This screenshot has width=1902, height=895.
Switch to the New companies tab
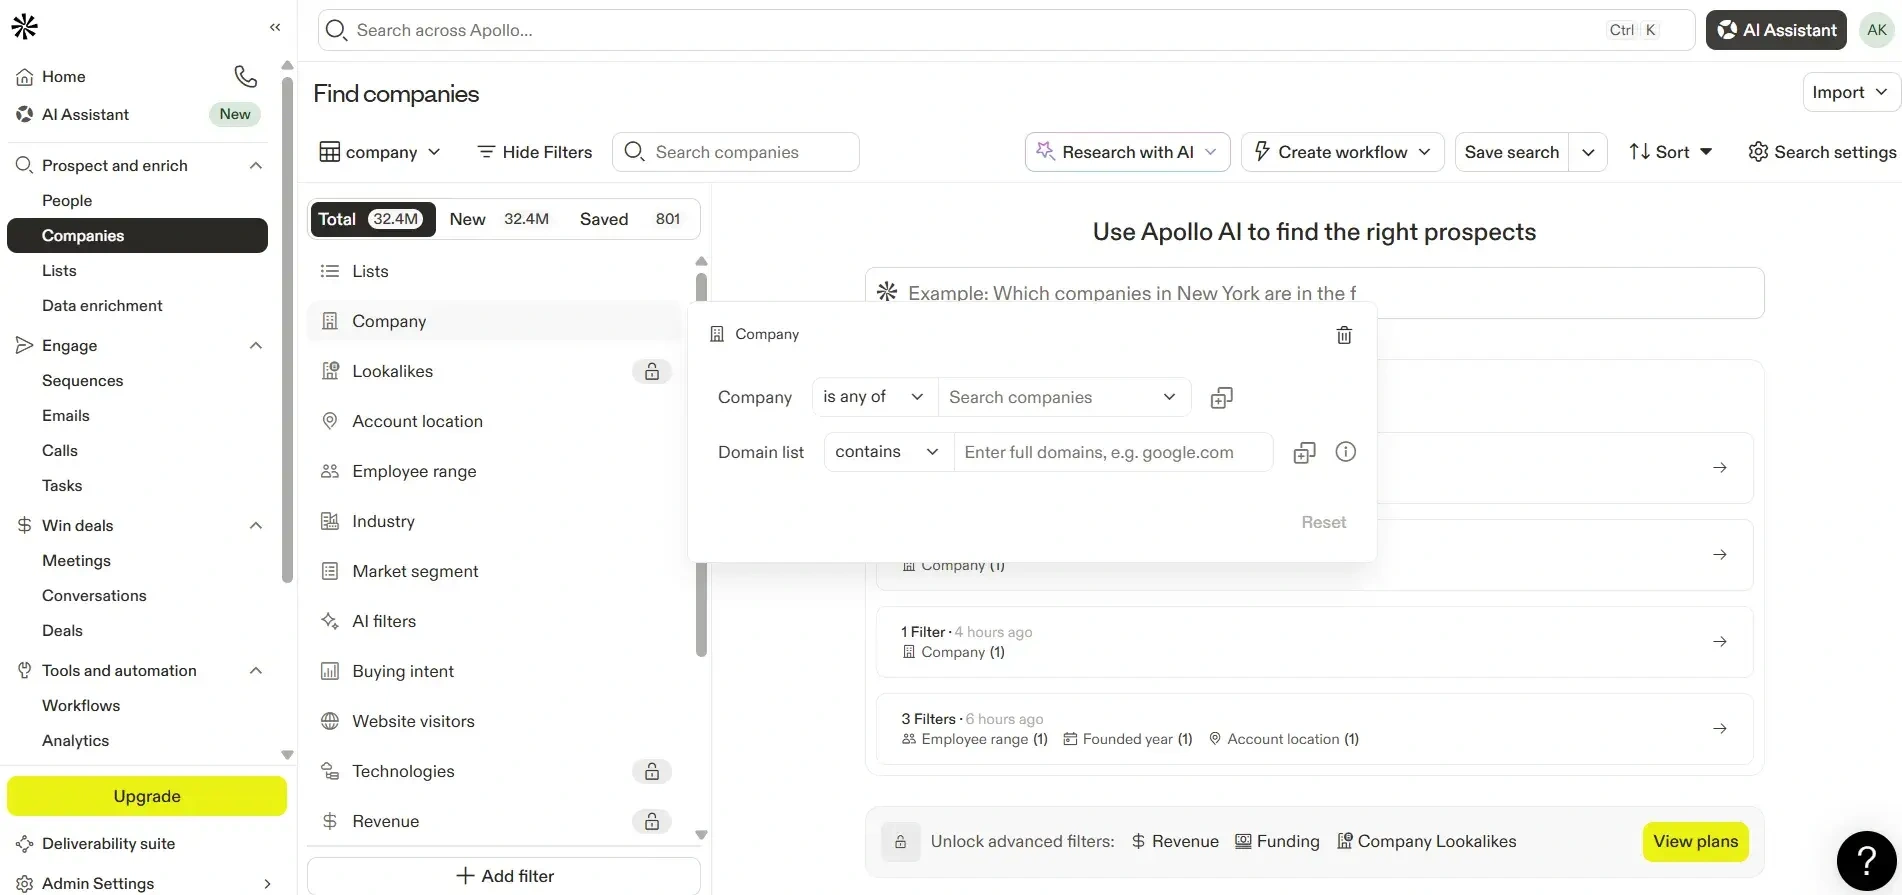tap(499, 219)
